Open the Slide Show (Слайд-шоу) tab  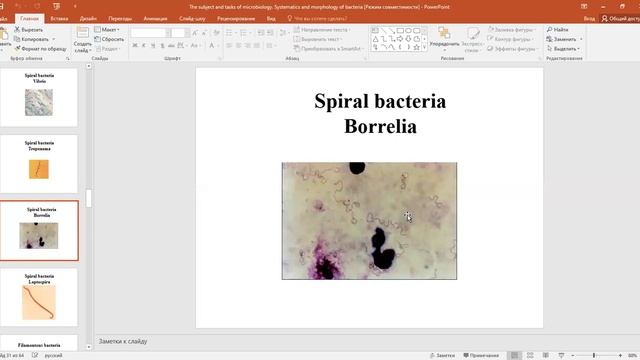(x=192, y=18)
